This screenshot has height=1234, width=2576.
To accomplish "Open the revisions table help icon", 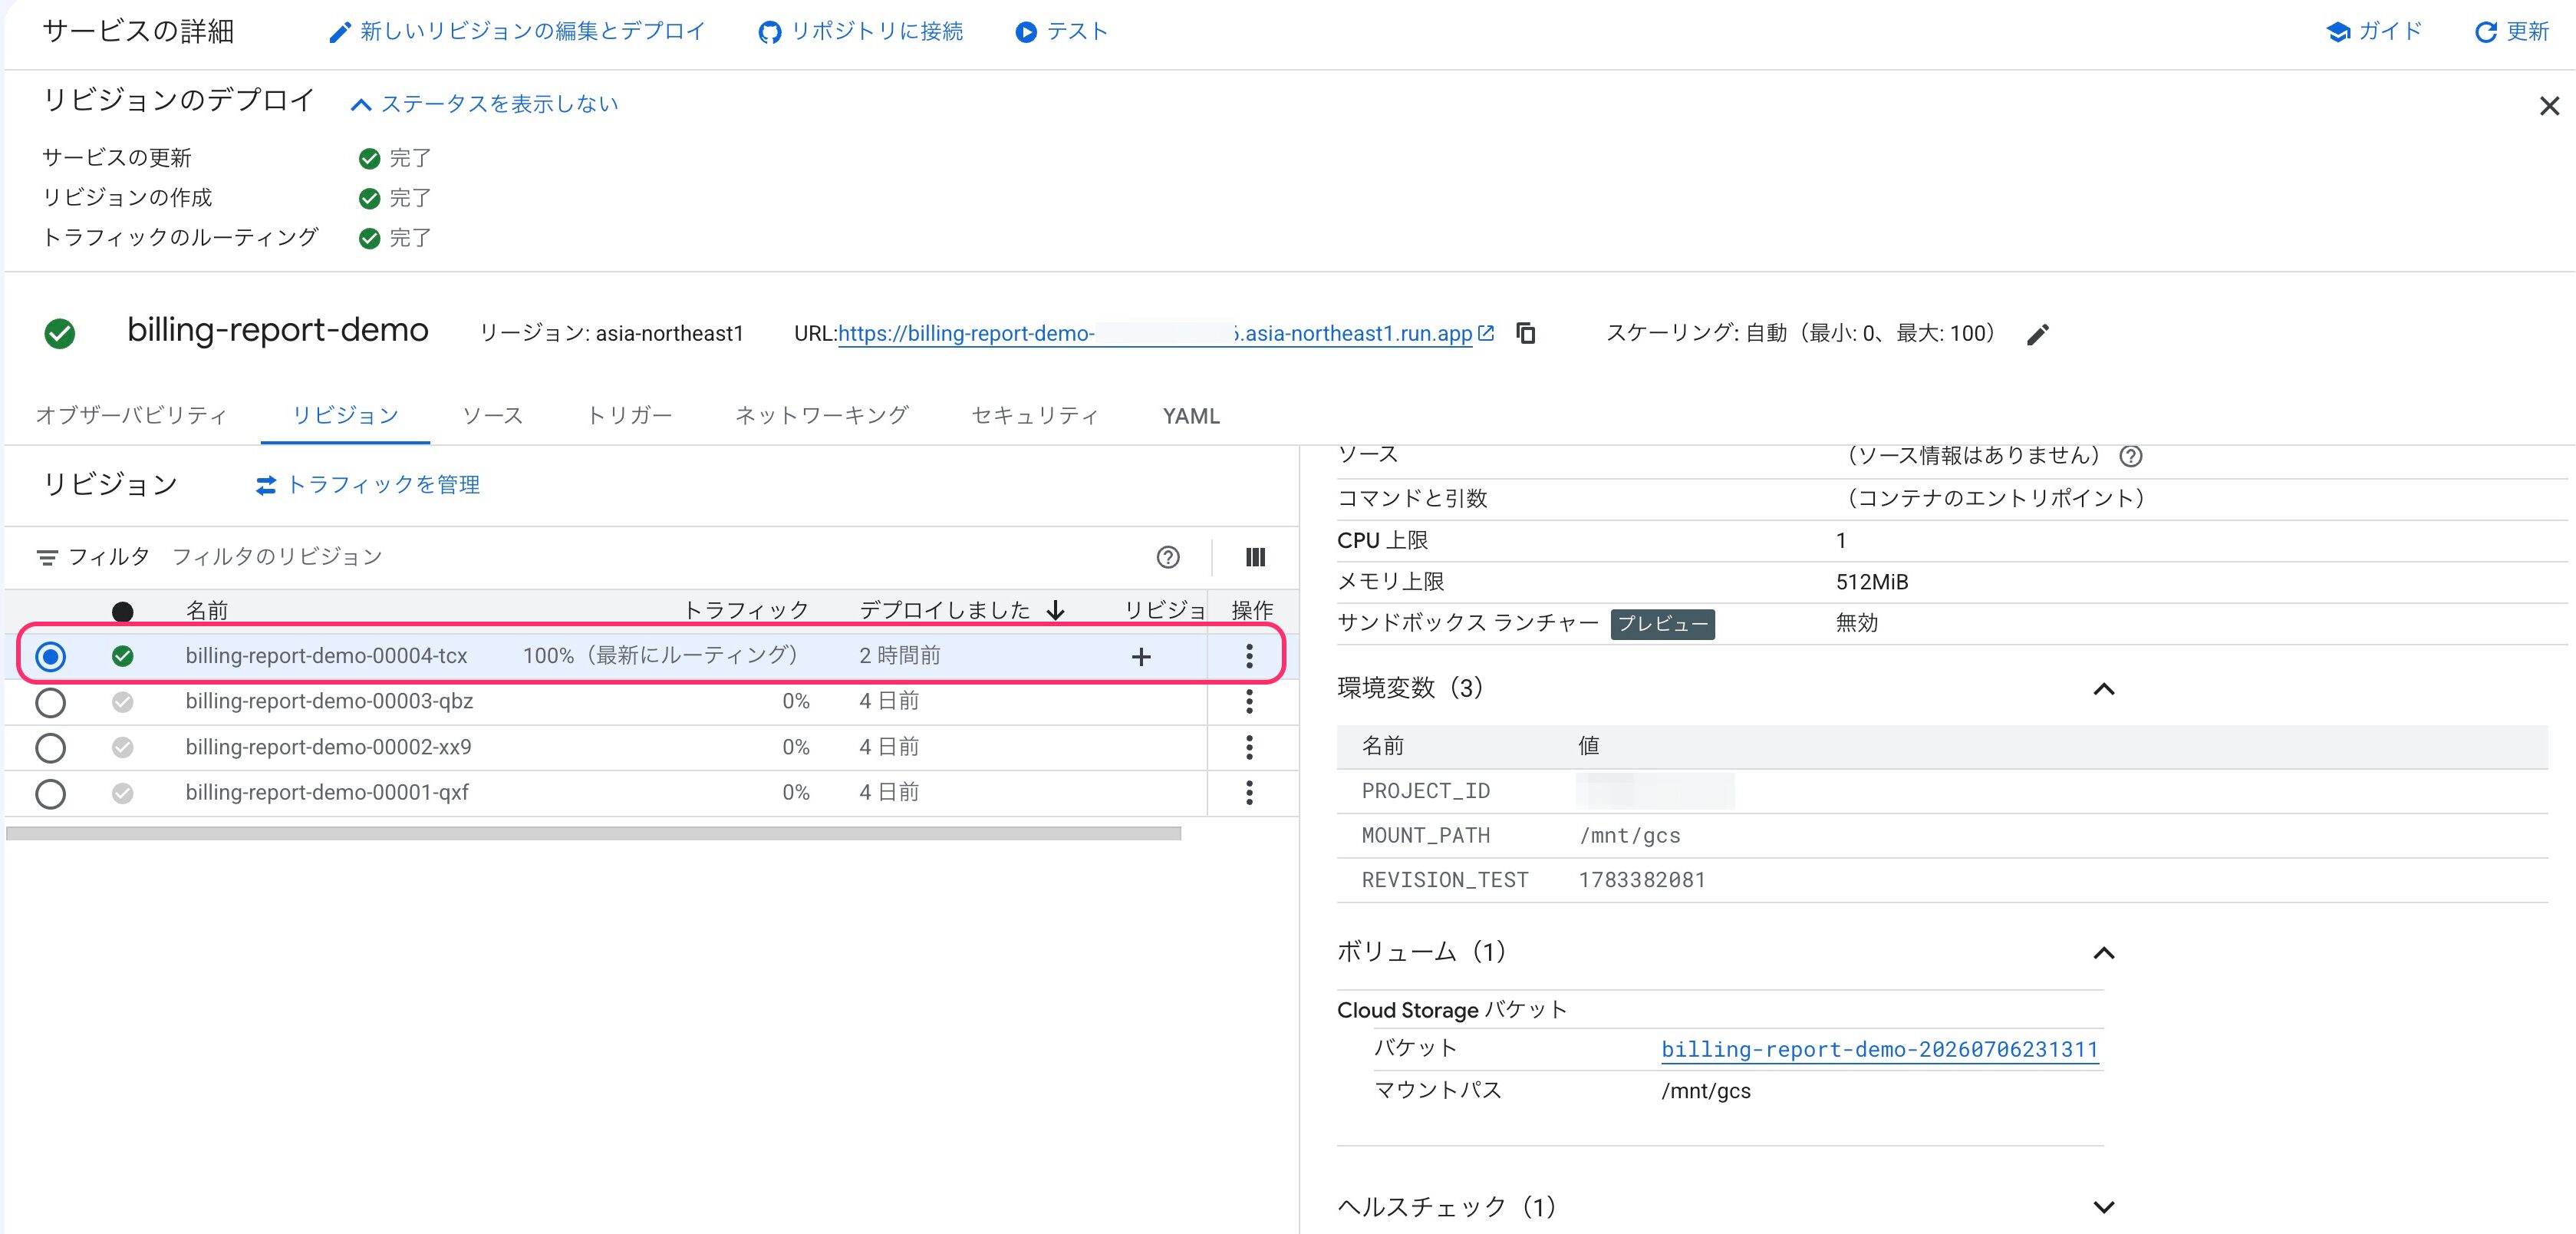I will [x=1168, y=557].
